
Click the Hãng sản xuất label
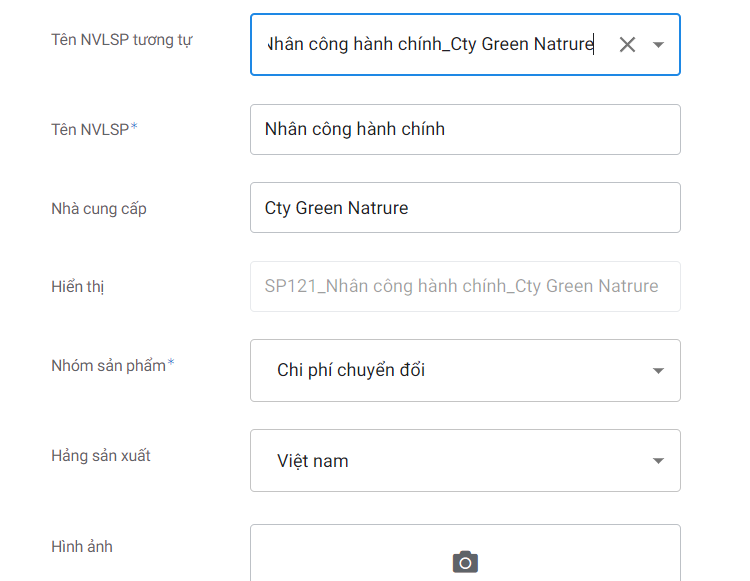click(x=101, y=456)
